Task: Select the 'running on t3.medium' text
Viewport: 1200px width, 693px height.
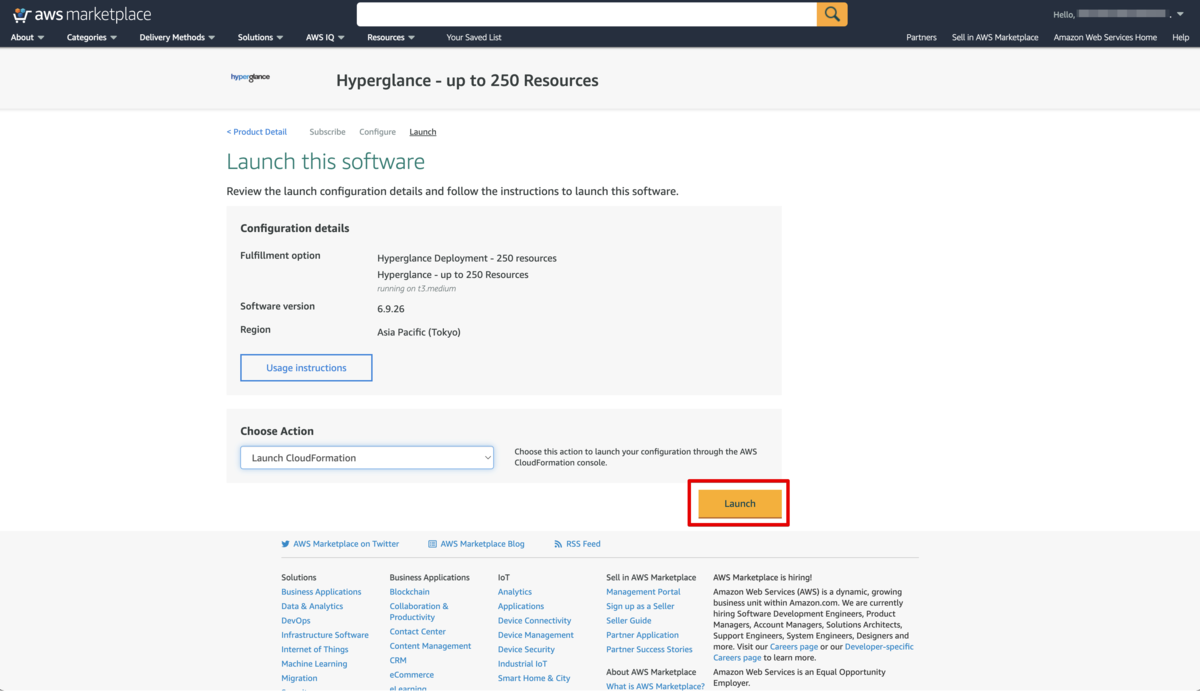Action: pos(416,289)
